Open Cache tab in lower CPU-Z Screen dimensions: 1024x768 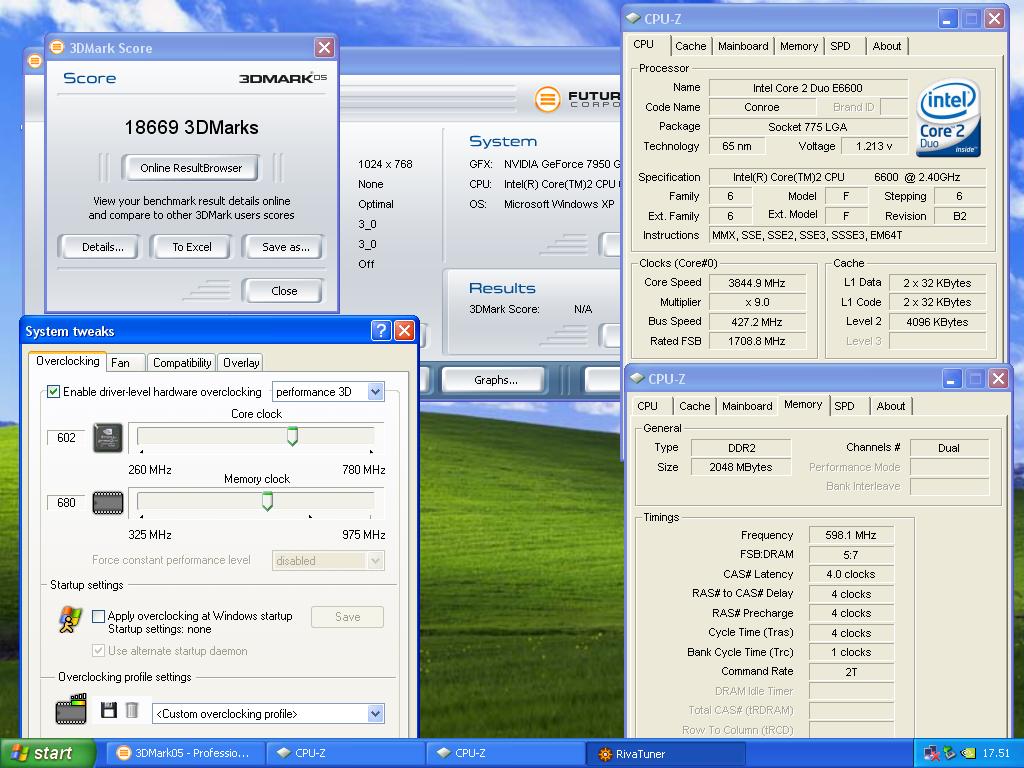[x=694, y=406]
